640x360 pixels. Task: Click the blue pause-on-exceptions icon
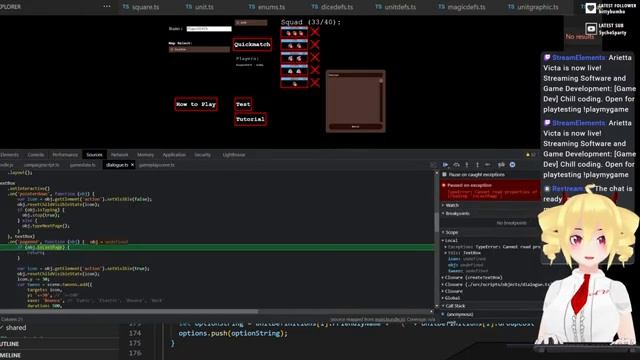512,164
